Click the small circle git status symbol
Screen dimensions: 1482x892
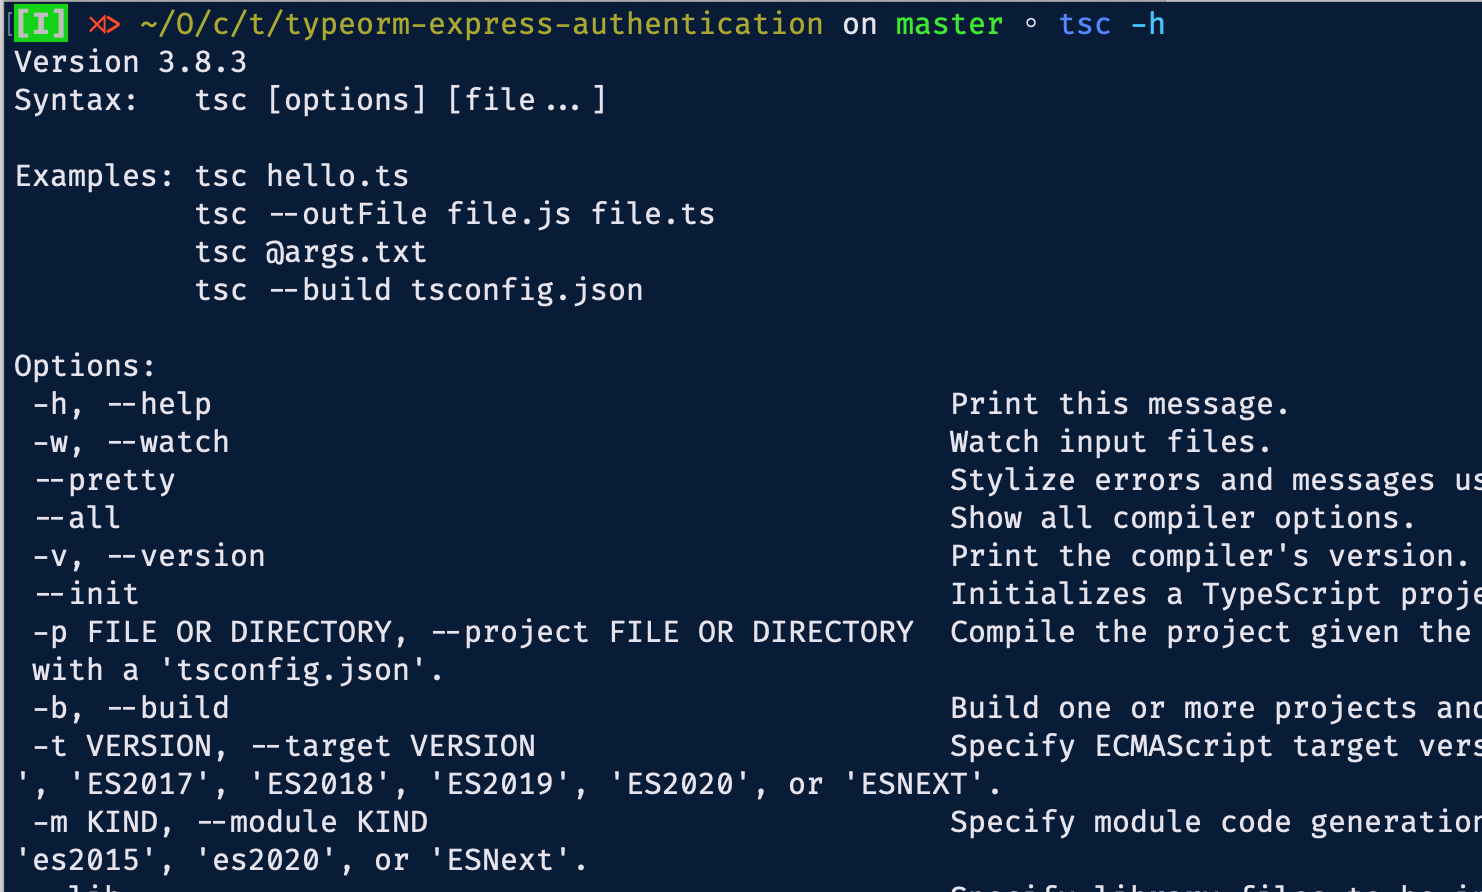1031,24
